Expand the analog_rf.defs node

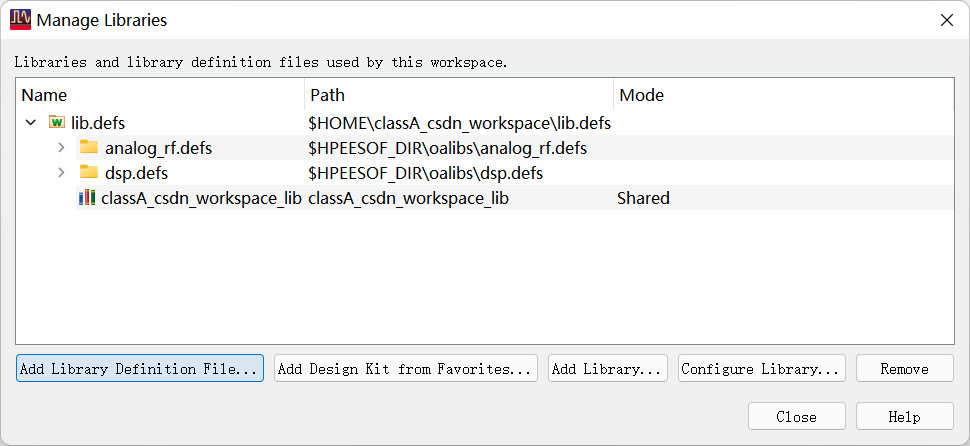61,148
